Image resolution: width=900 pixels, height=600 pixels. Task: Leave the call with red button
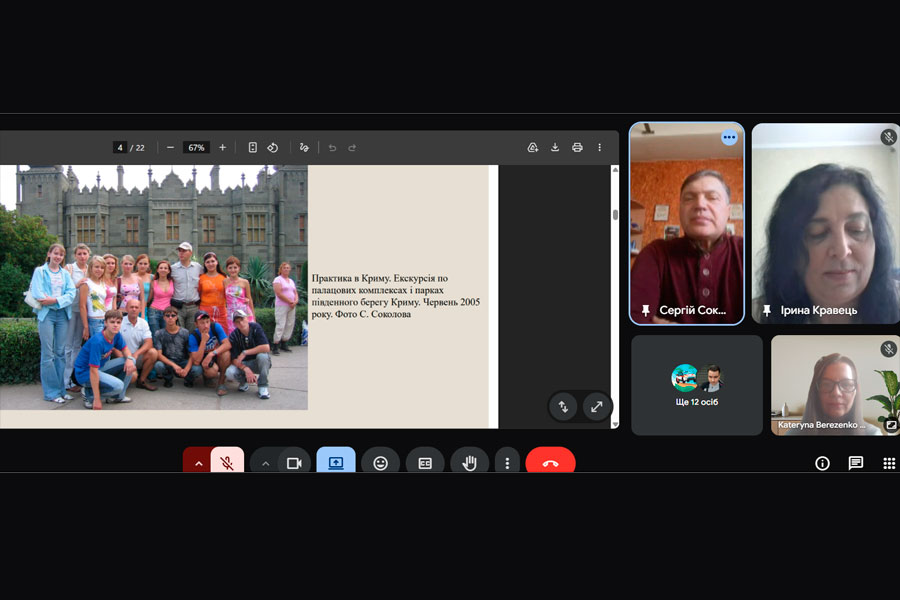(x=550, y=463)
